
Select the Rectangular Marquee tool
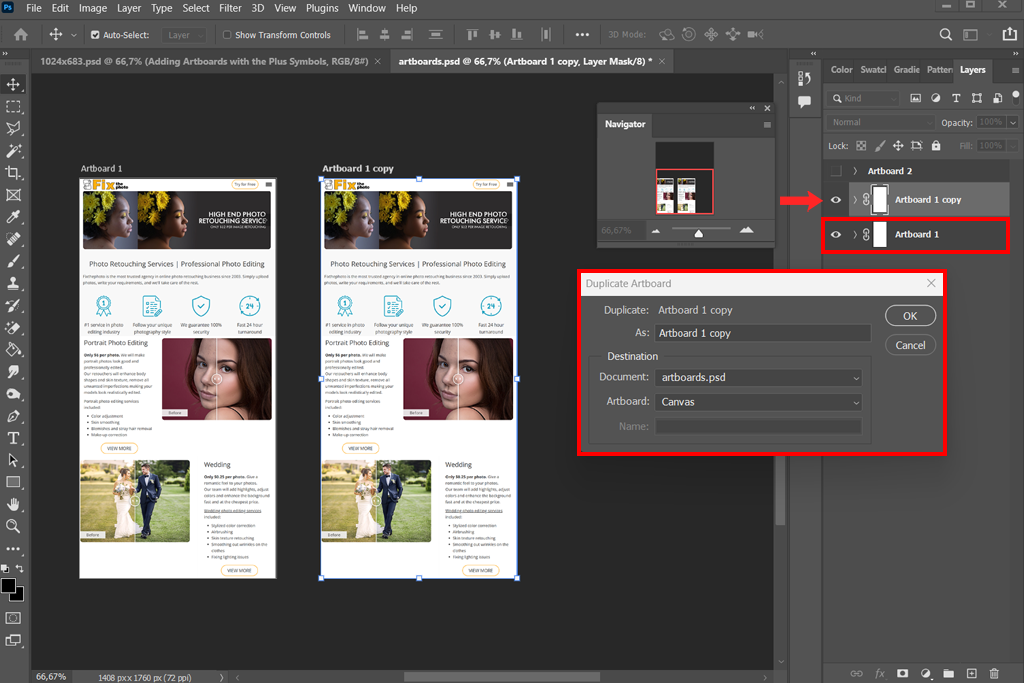coord(13,106)
